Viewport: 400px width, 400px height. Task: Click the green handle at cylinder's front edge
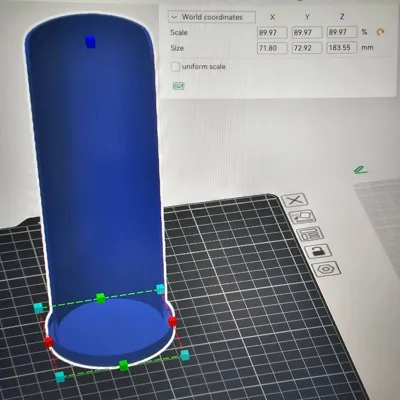click(x=124, y=365)
